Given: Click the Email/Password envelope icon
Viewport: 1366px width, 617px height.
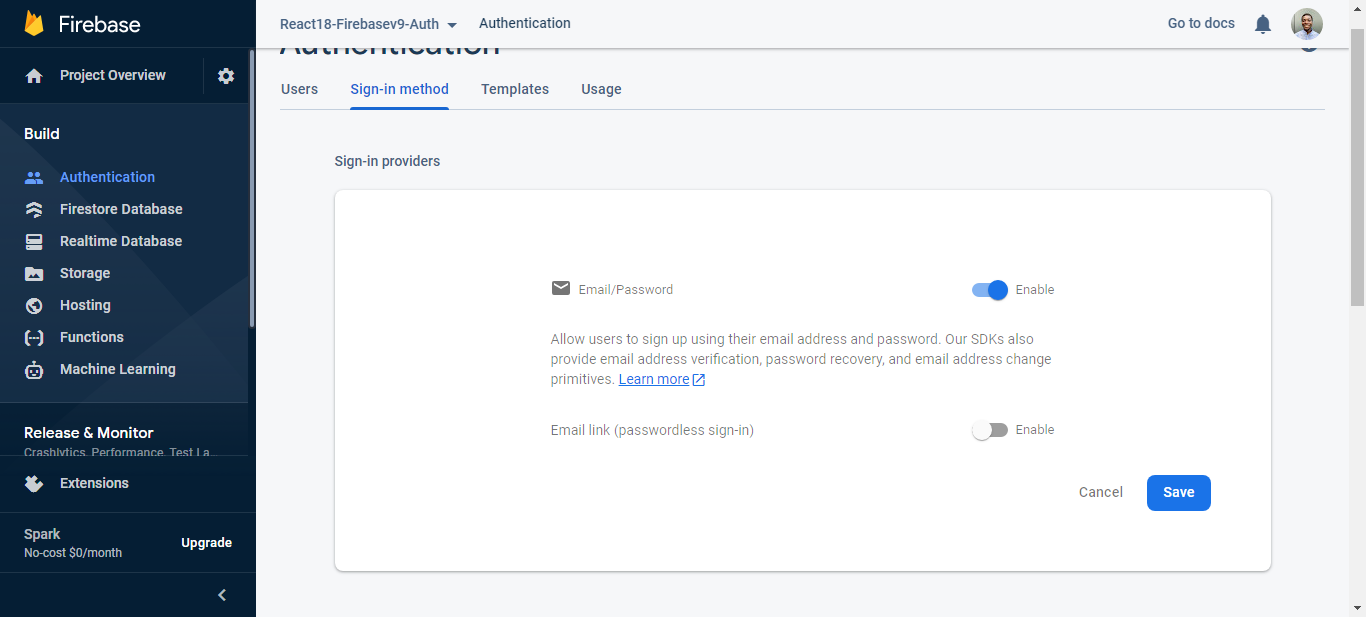Looking at the screenshot, I should 561,288.
